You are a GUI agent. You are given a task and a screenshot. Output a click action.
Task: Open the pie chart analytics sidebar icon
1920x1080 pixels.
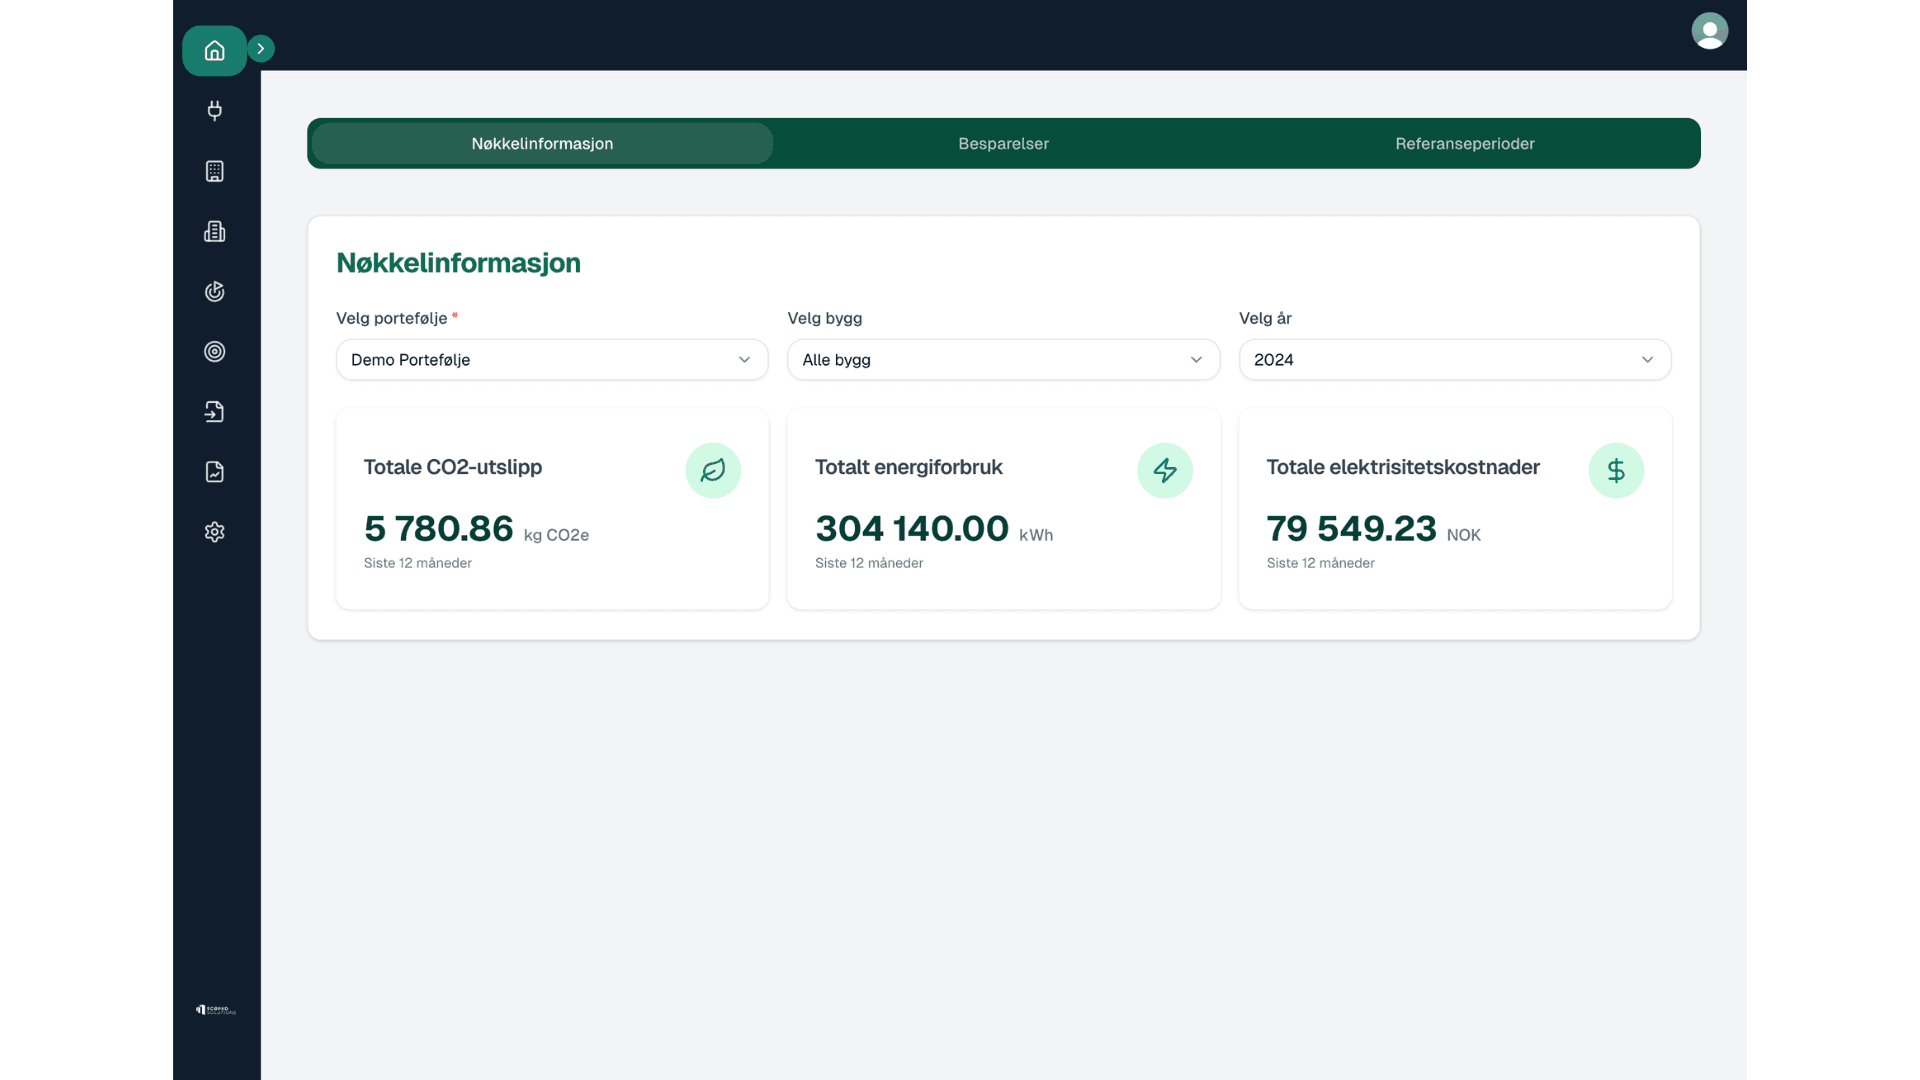tap(214, 291)
